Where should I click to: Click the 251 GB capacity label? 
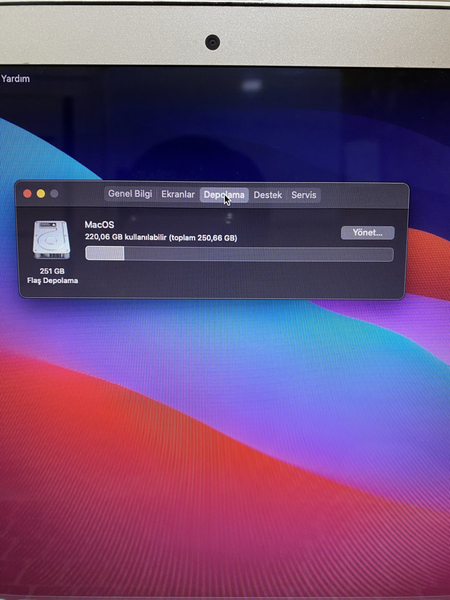(x=52, y=271)
